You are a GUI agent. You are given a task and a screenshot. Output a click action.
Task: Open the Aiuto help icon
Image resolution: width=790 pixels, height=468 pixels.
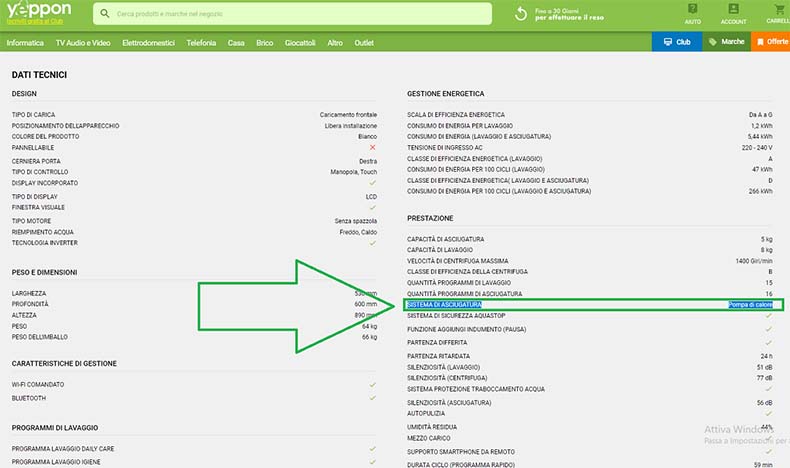pyautogui.click(x=693, y=9)
